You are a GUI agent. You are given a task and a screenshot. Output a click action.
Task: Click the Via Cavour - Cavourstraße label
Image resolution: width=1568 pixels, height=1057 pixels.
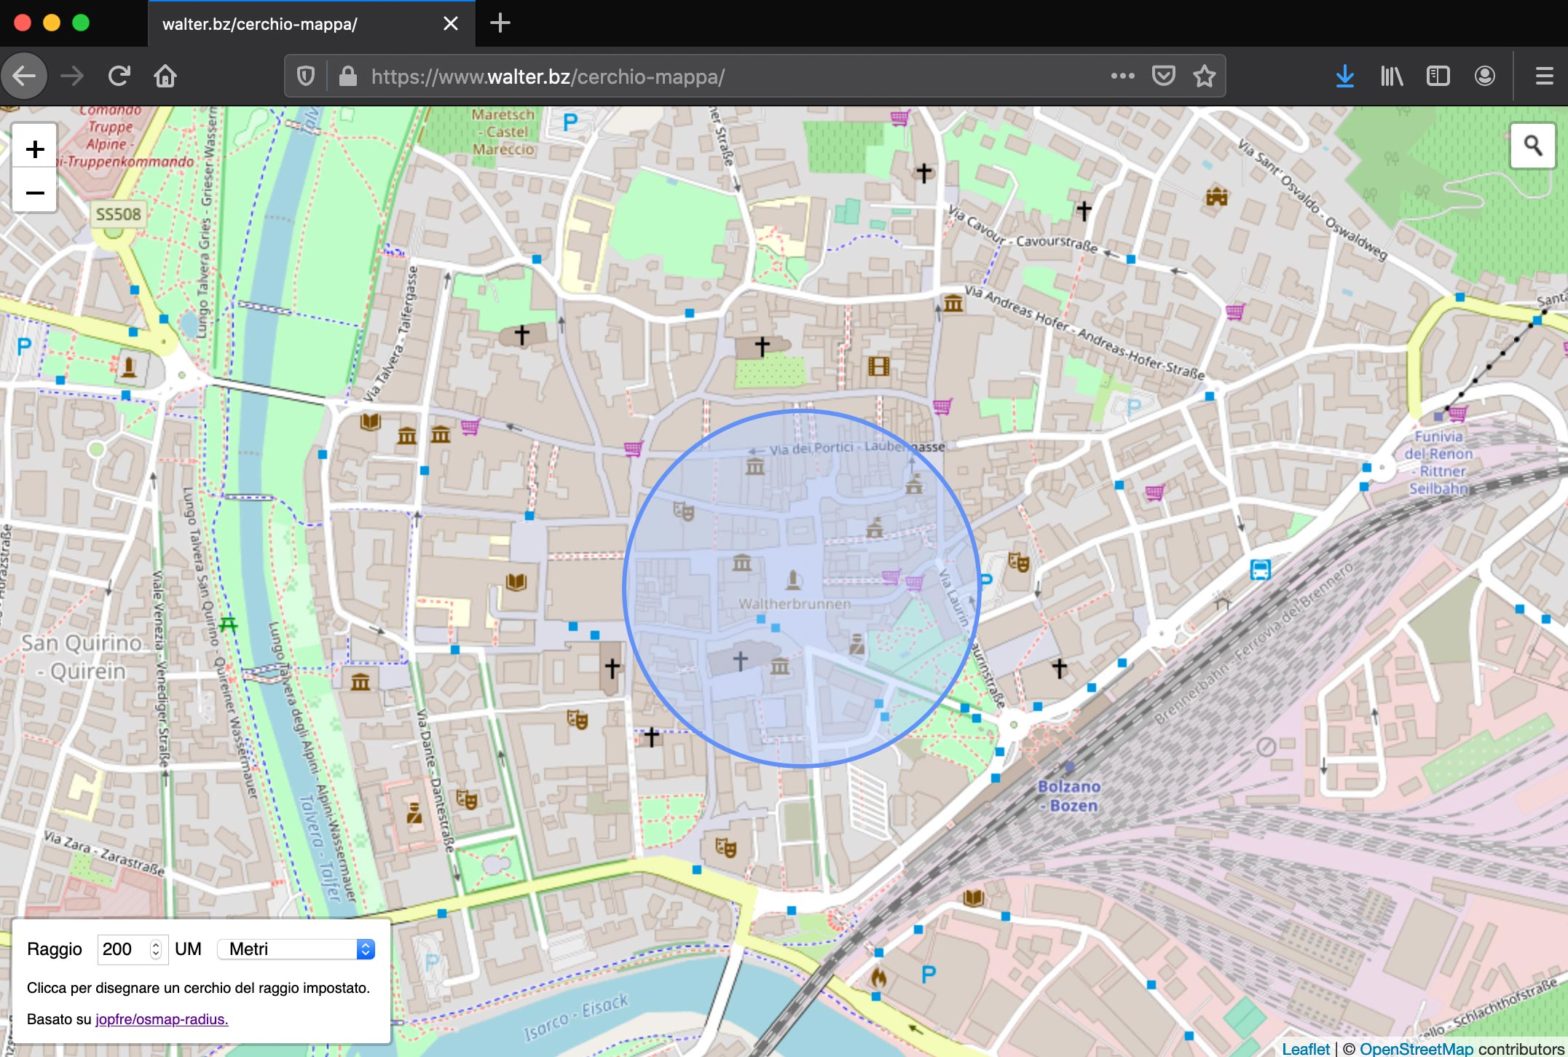pos(1022,229)
